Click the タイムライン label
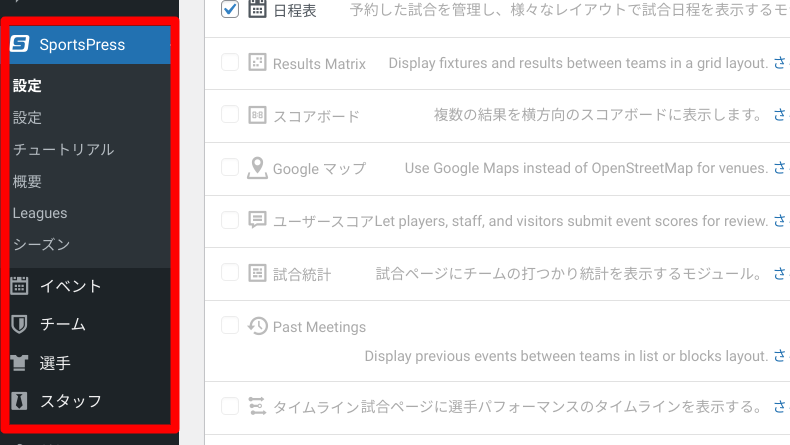The width and height of the screenshot is (790, 445). (316, 407)
